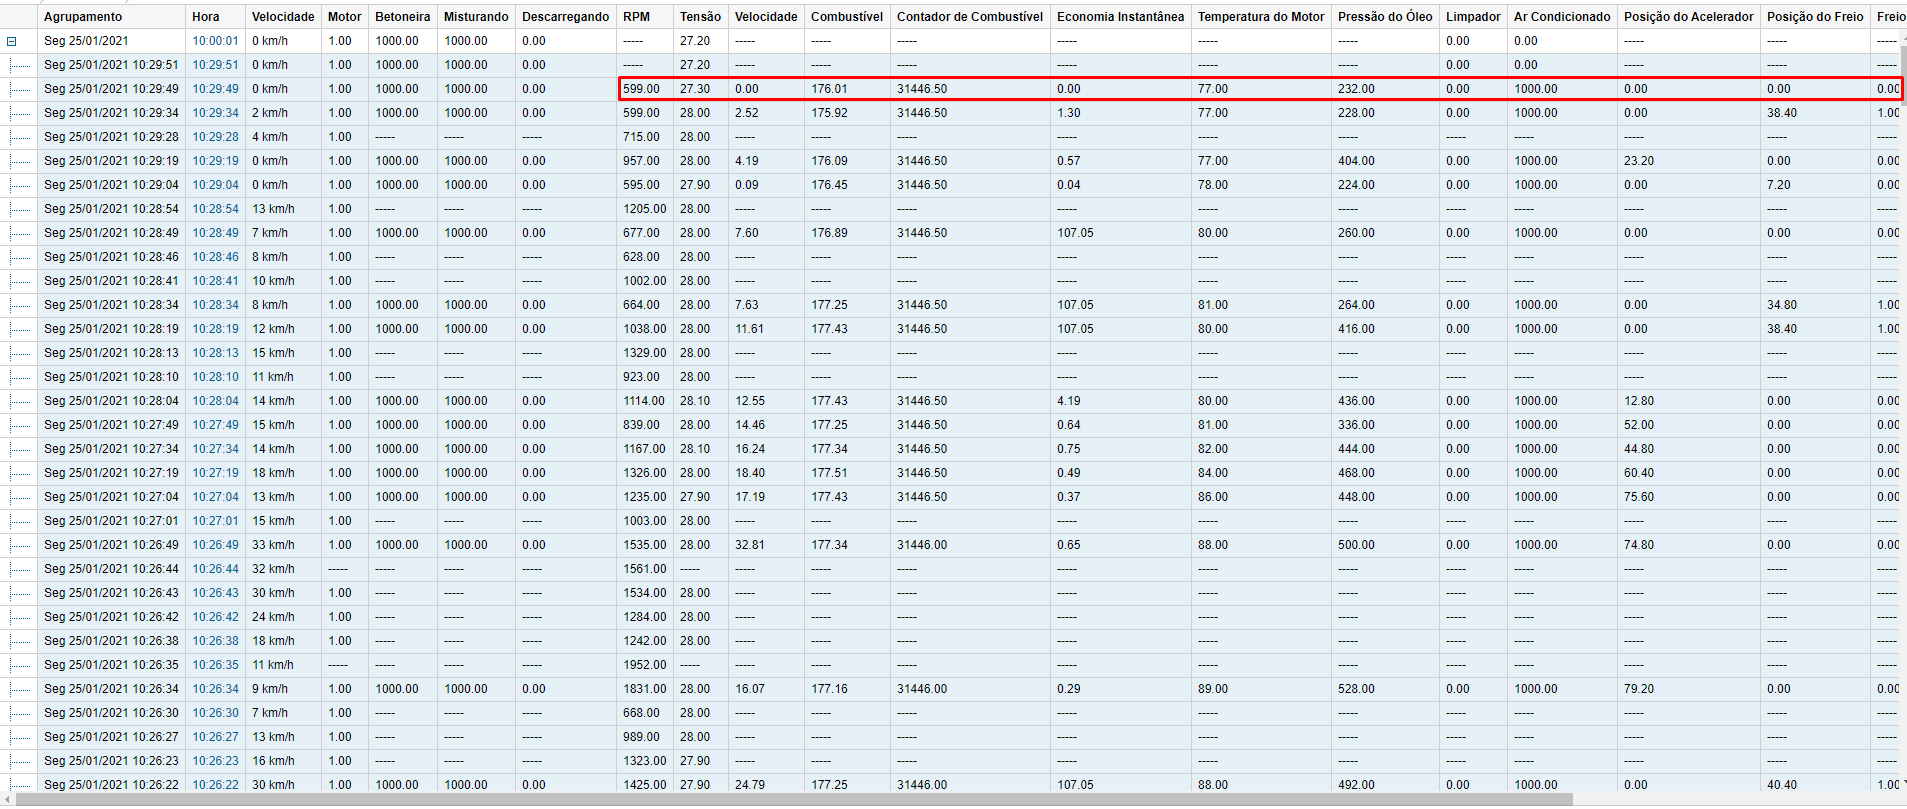Click the Hora column header
1907x809 pixels.
(206, 17)
